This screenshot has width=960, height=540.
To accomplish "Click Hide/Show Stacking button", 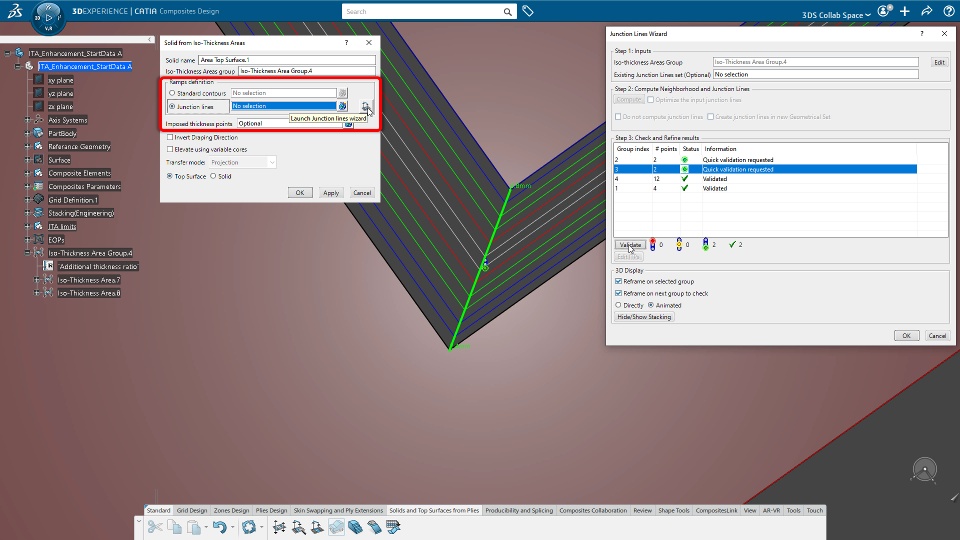I will [x=644, y=317].
